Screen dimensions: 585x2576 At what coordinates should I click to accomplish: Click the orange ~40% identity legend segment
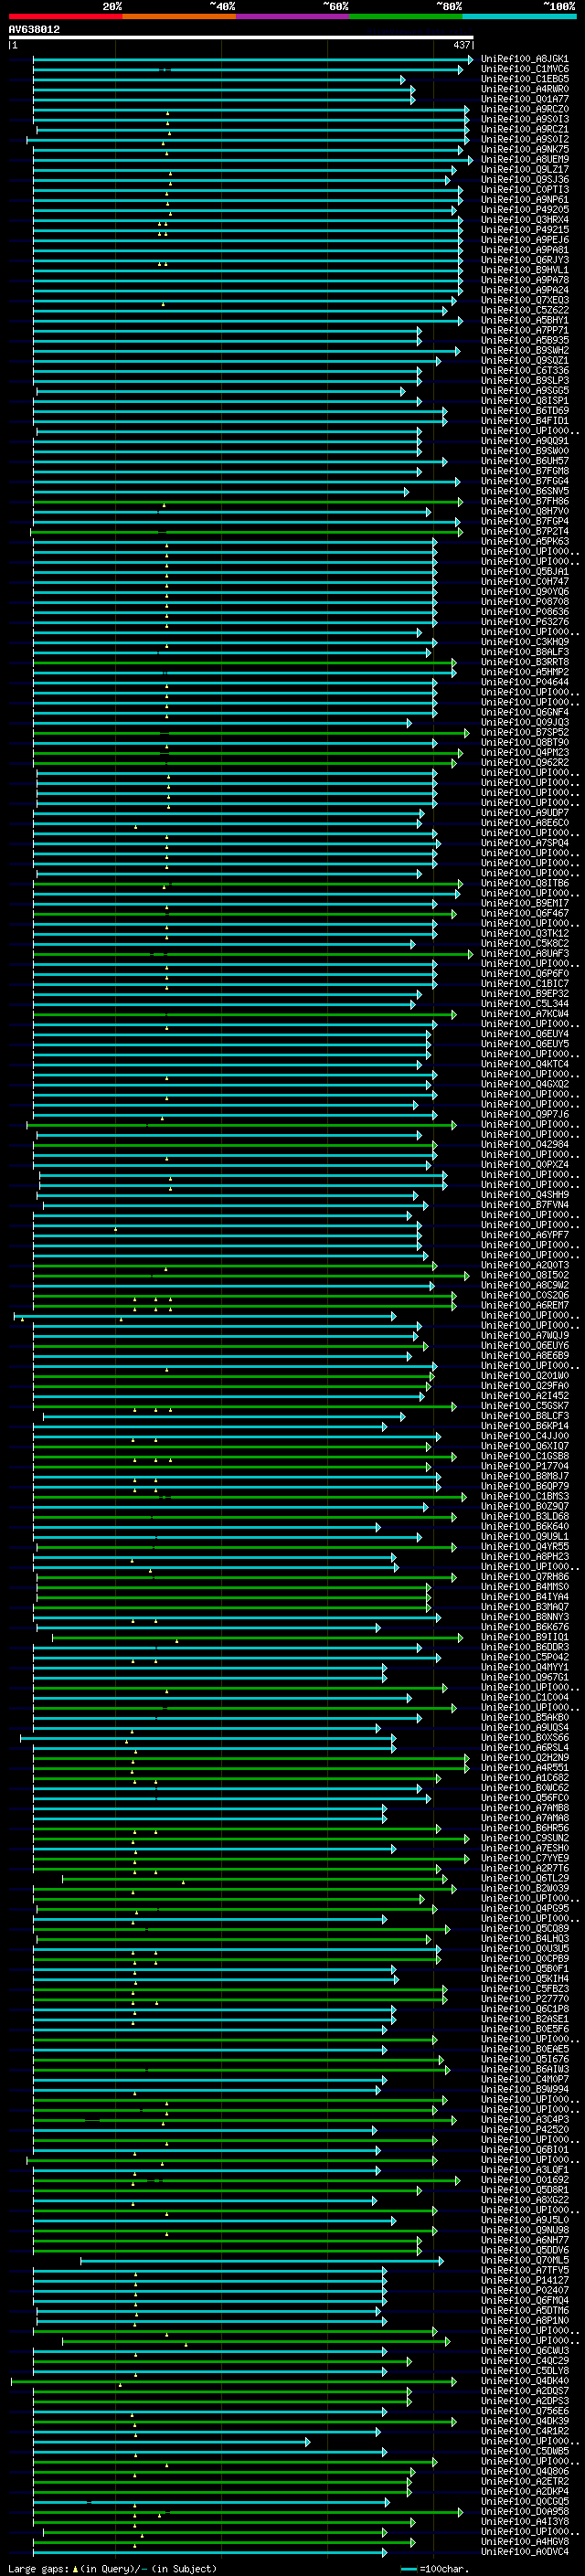(179, 16)
